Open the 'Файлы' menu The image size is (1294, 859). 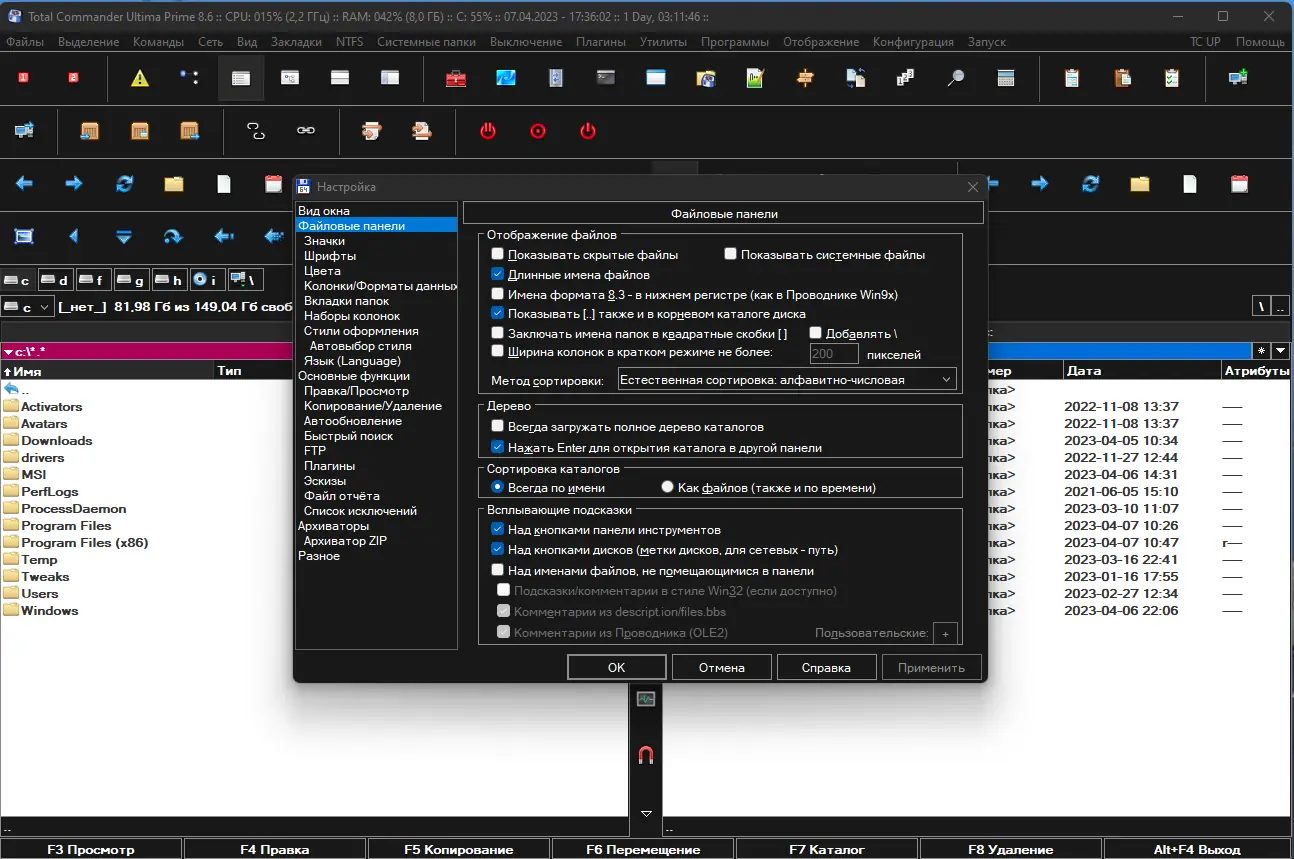tap(25, 42)
